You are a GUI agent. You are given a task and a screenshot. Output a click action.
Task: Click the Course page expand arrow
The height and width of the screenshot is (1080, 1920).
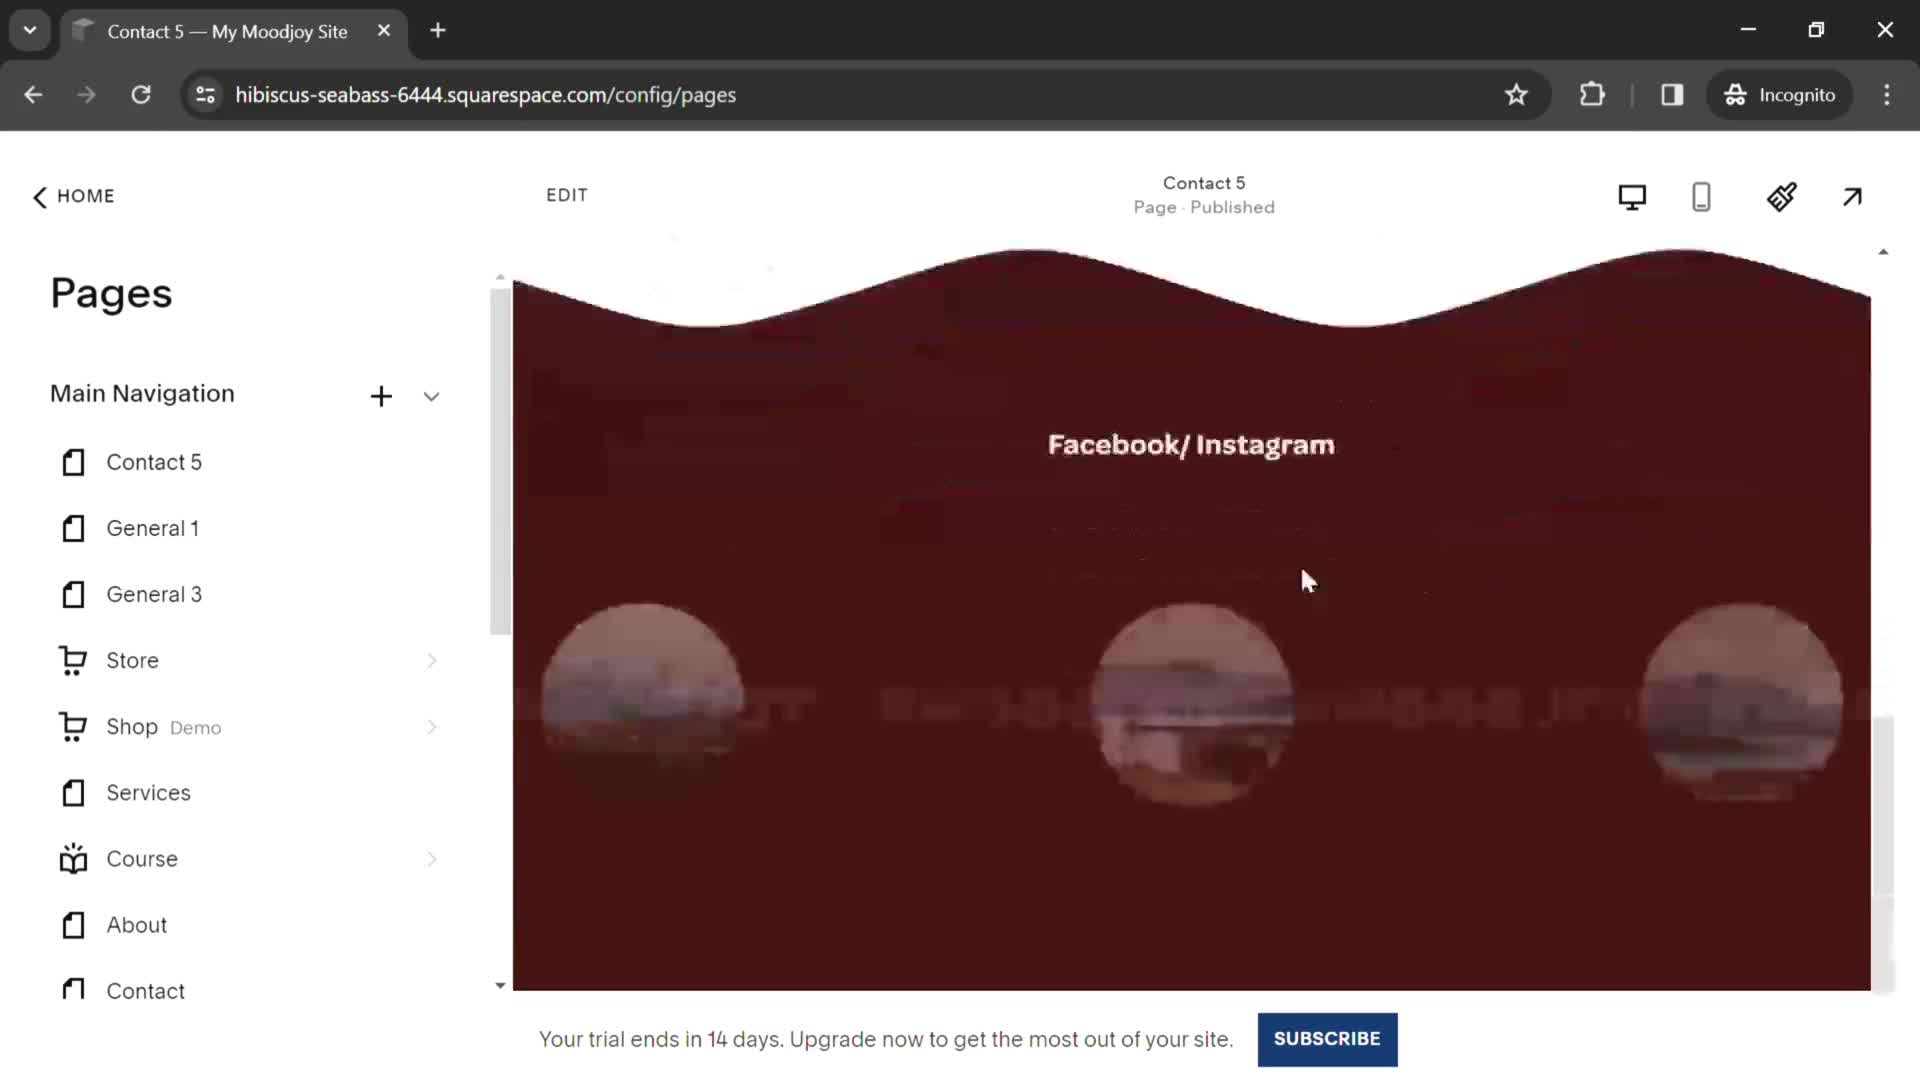(433, 858)
